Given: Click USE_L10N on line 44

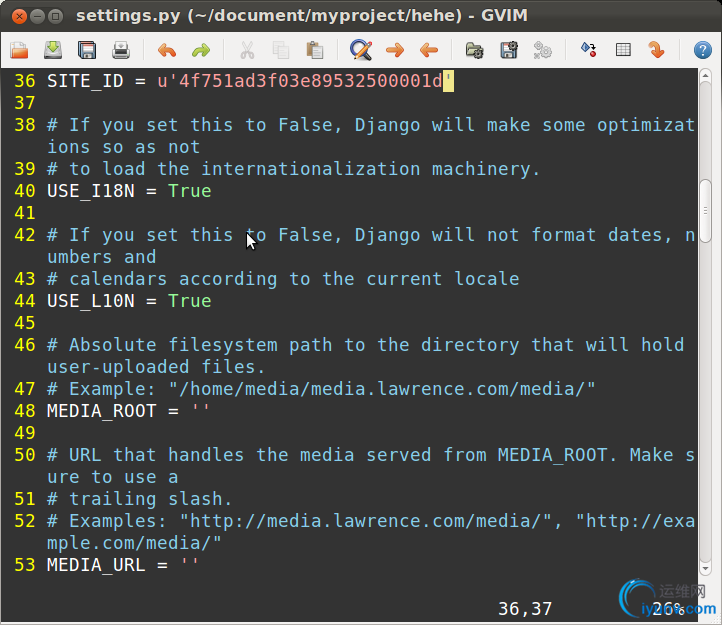Looking at the screenshot, I should click(x=91, y=301).
